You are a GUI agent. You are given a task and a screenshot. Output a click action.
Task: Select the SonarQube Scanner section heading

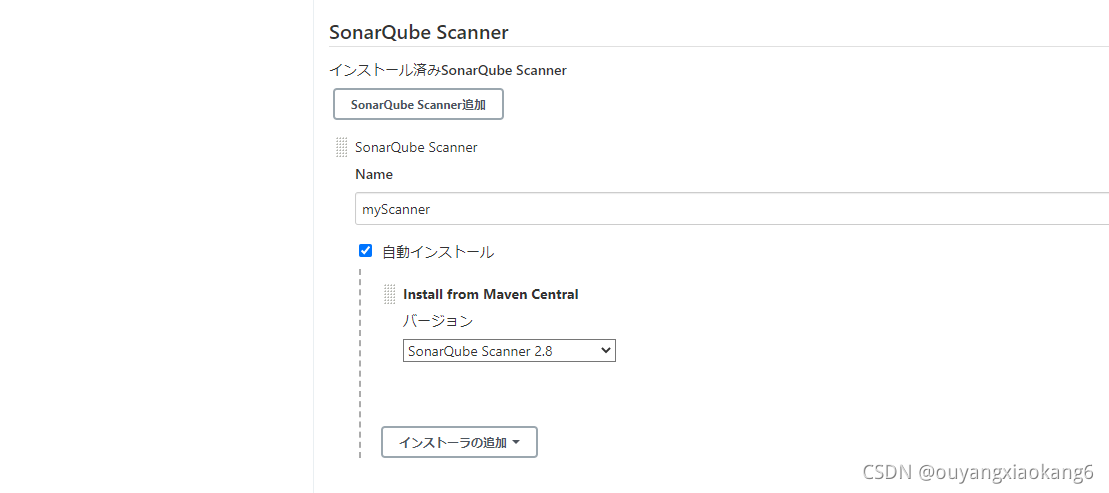point(419,32)
